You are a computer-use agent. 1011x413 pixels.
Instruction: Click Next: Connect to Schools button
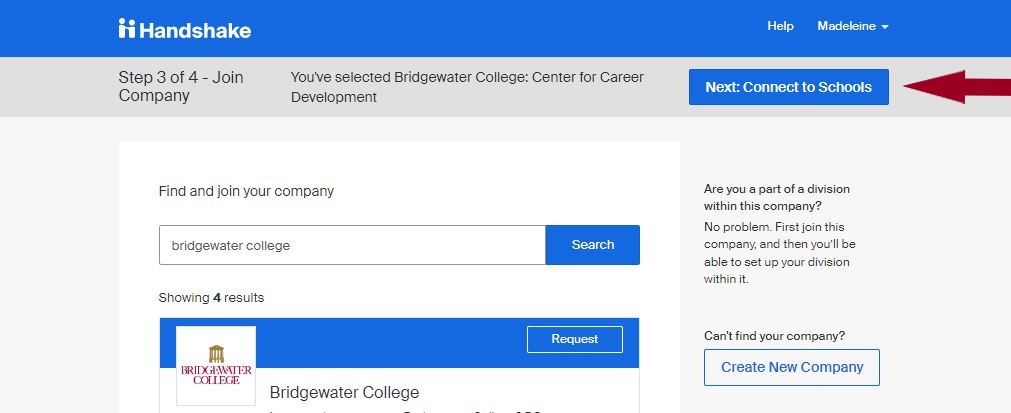pos(789,87)
